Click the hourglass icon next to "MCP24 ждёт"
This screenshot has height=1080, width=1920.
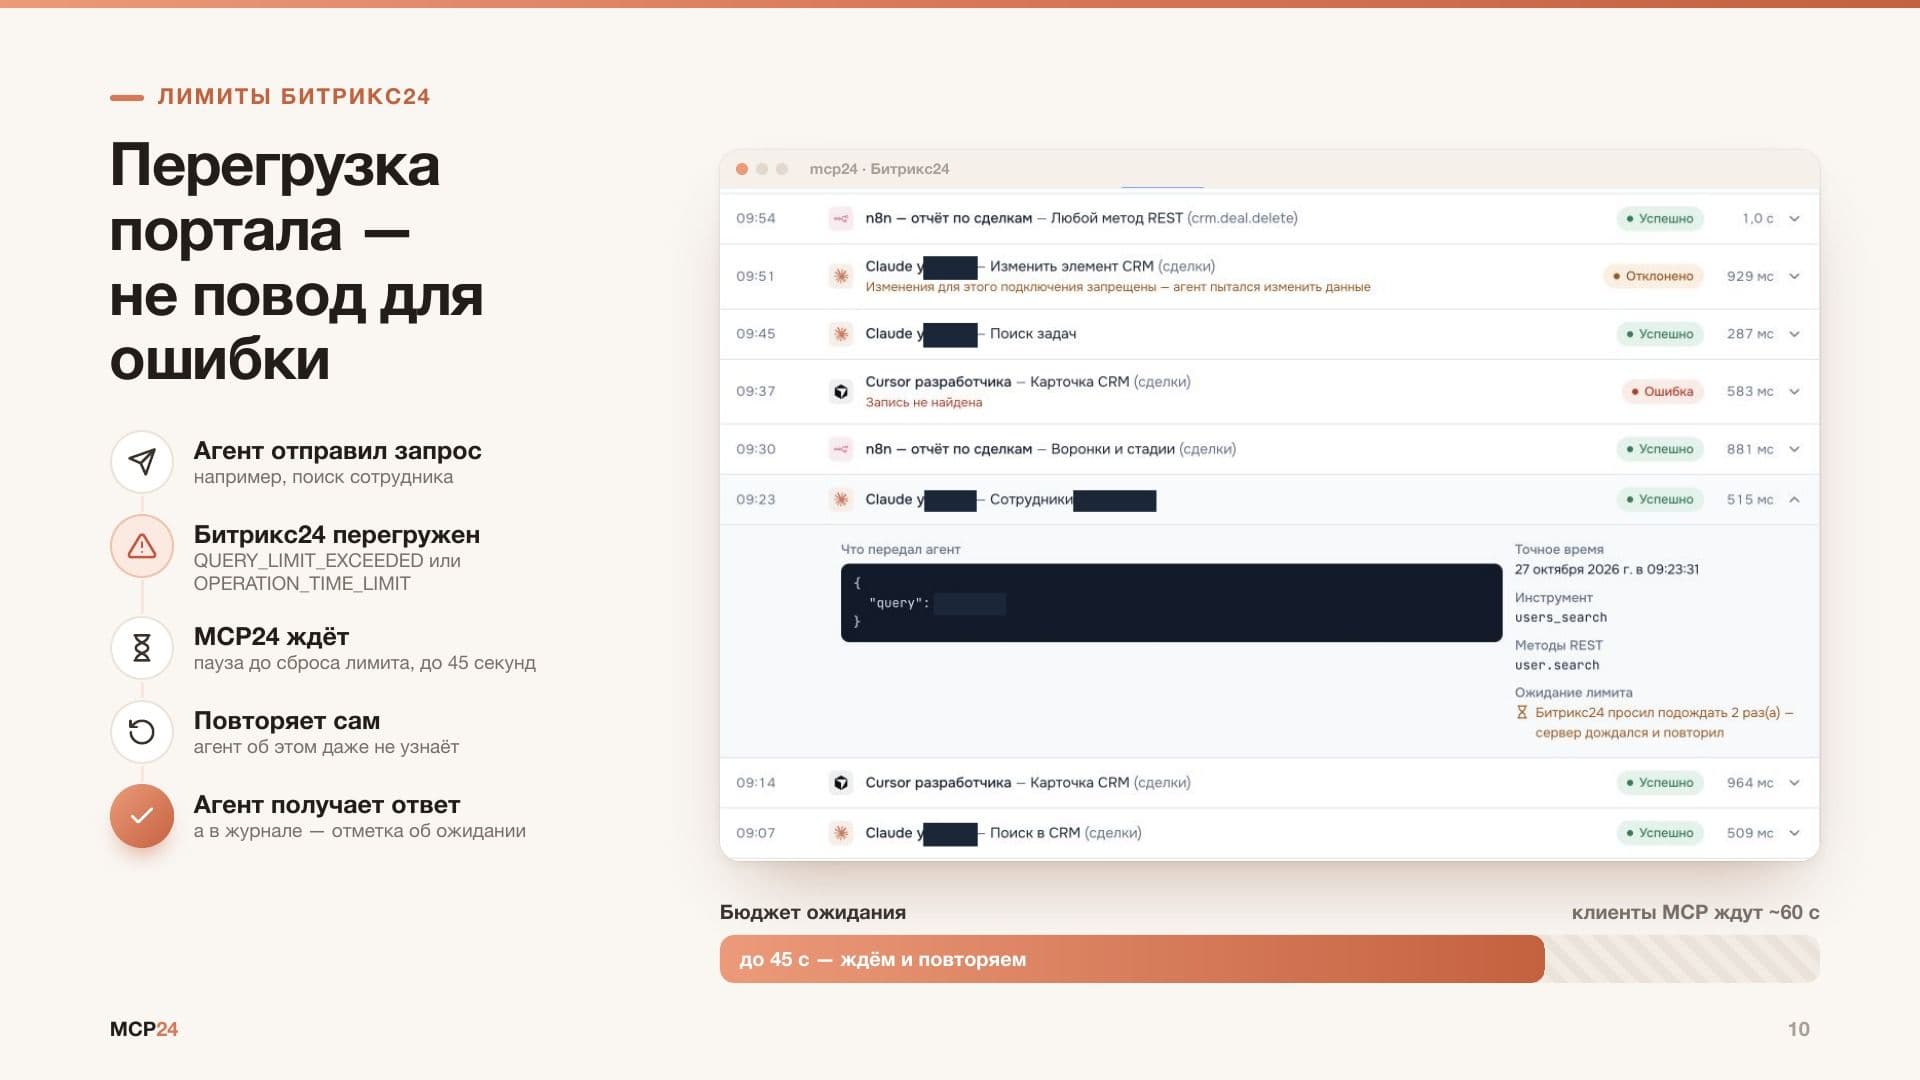click(142, 648)
